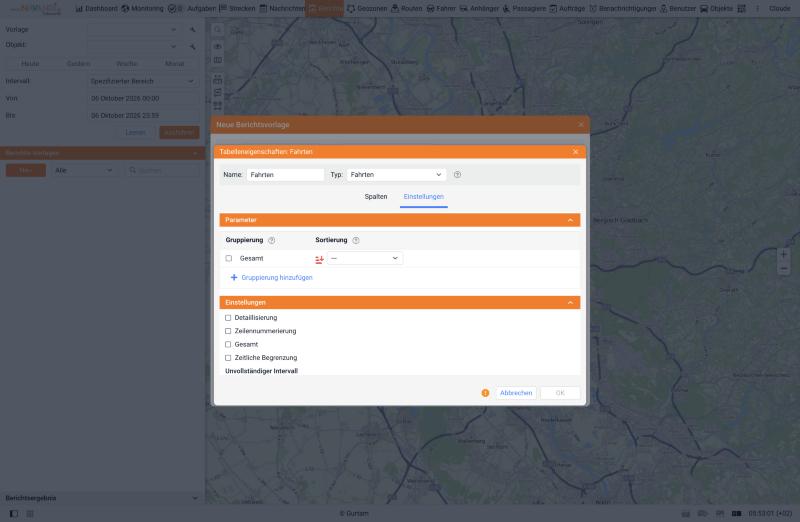This screenshot has height=522, width=800.
Task: Switch to the Spalten tab
Action: [x=376, y=196]
